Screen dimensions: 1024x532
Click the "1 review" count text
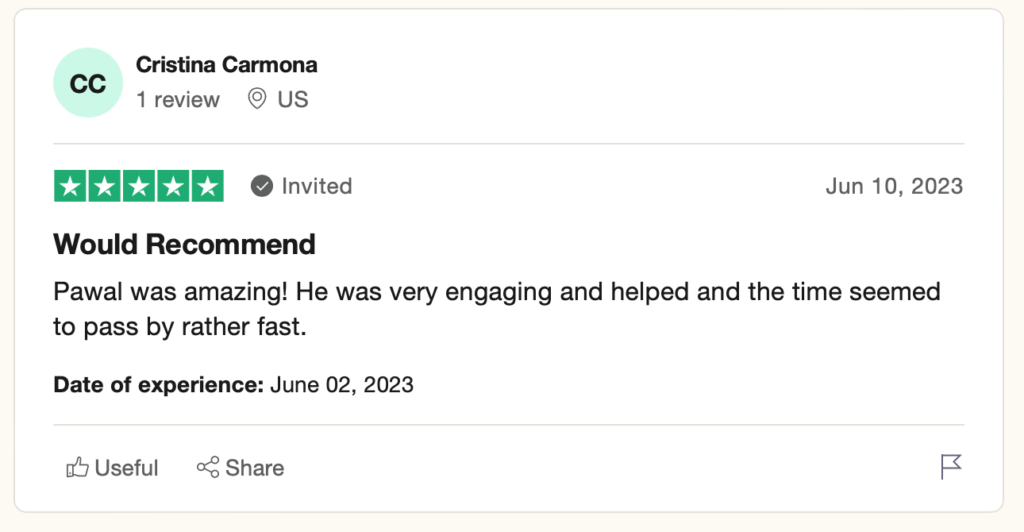tap(178, 99)
